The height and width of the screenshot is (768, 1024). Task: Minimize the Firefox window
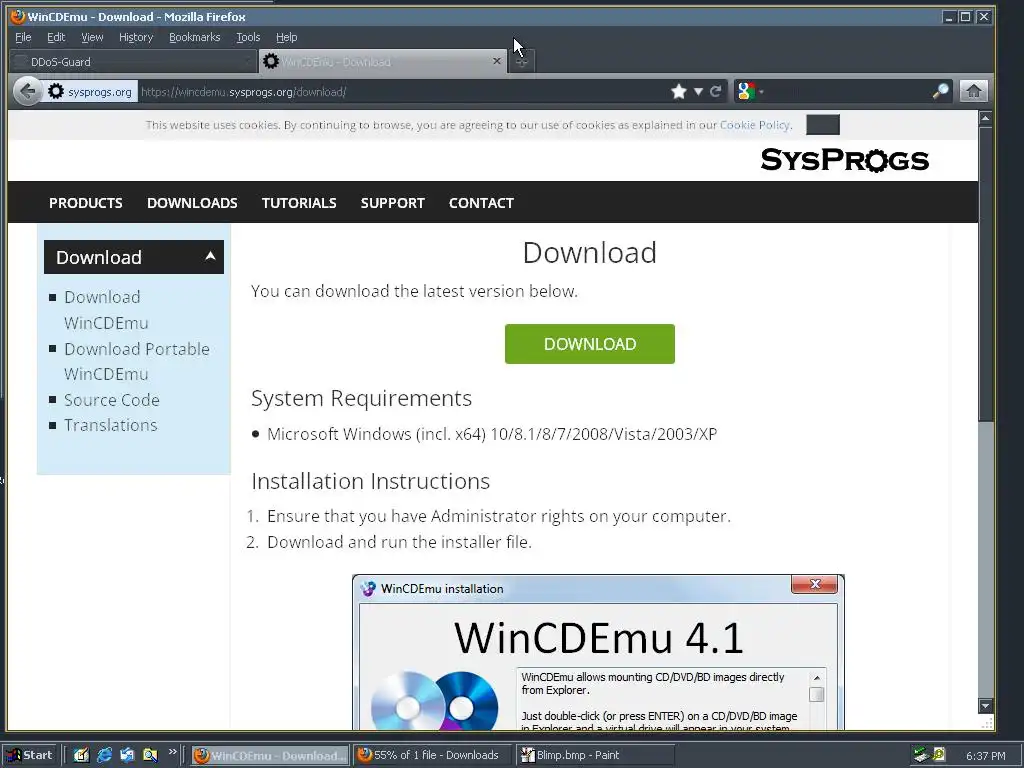(x=949, y=17)
